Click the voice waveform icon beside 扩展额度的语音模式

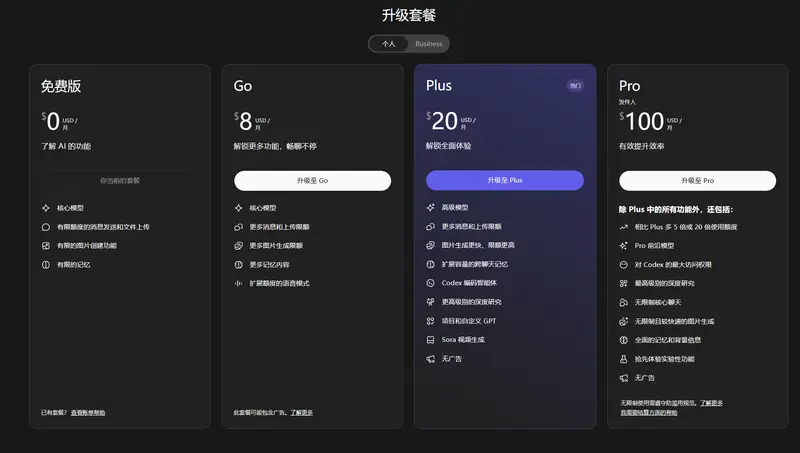coord(238,284)
